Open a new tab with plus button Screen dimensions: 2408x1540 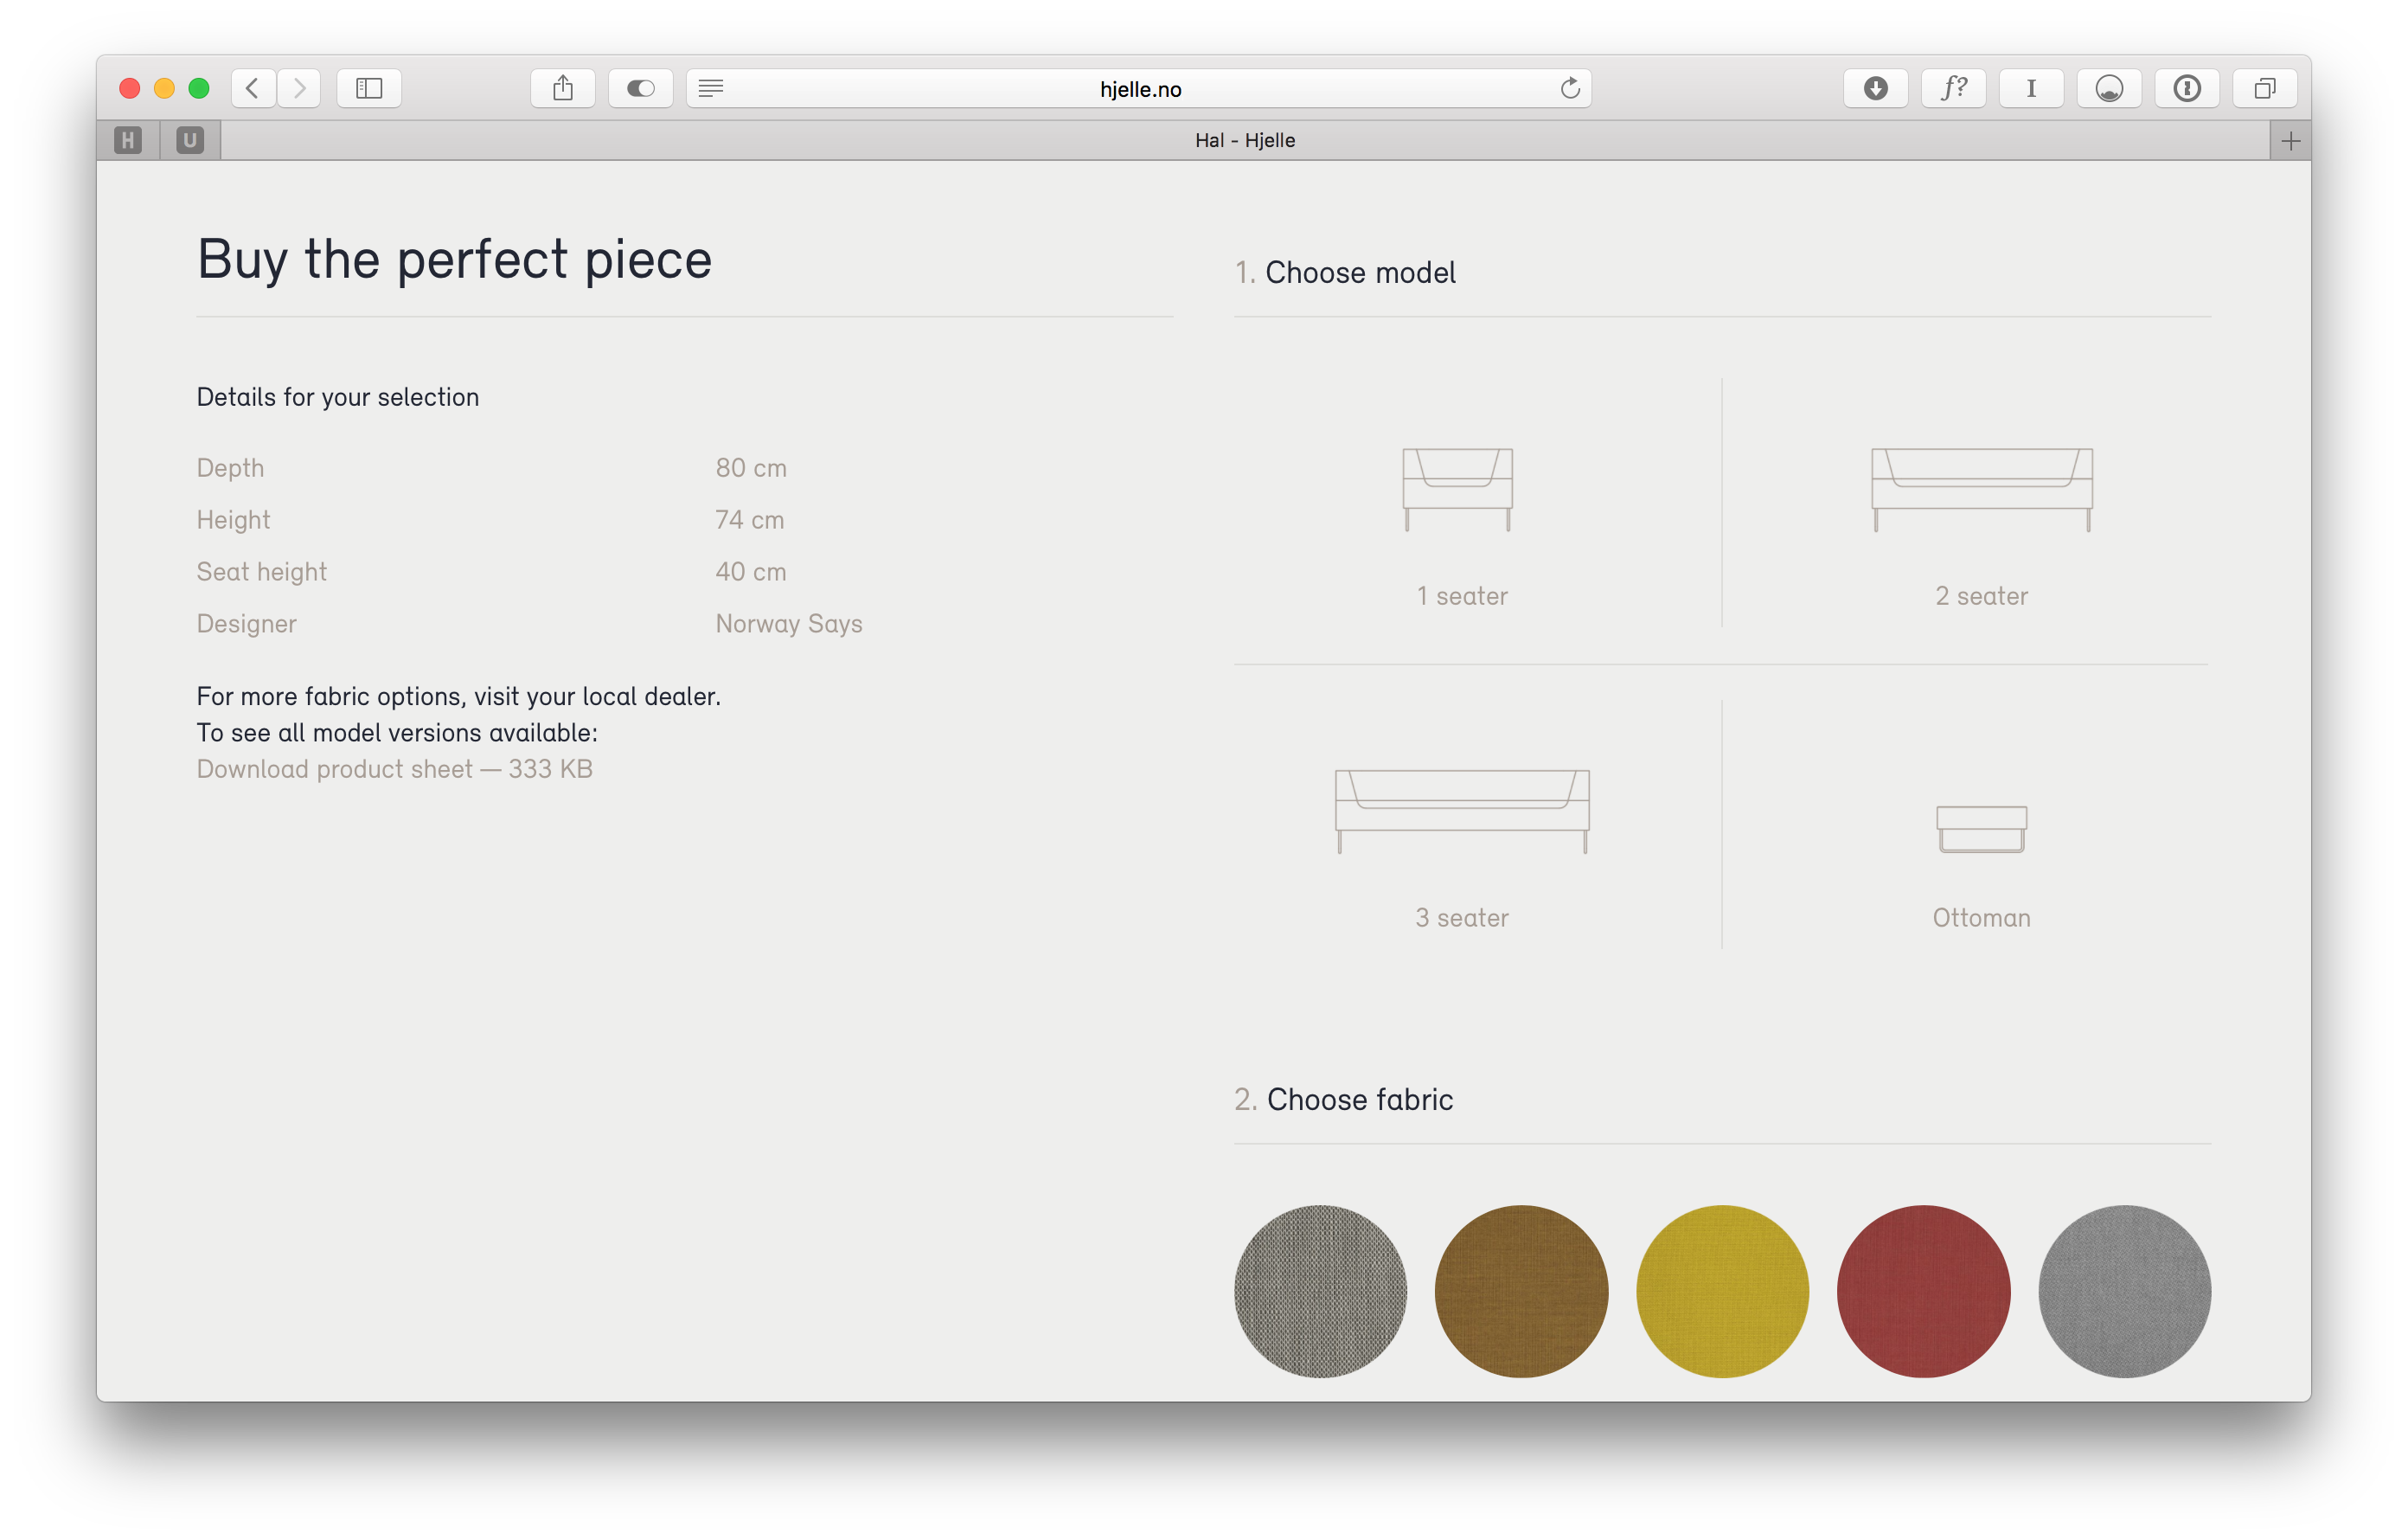click(2291, 141)
